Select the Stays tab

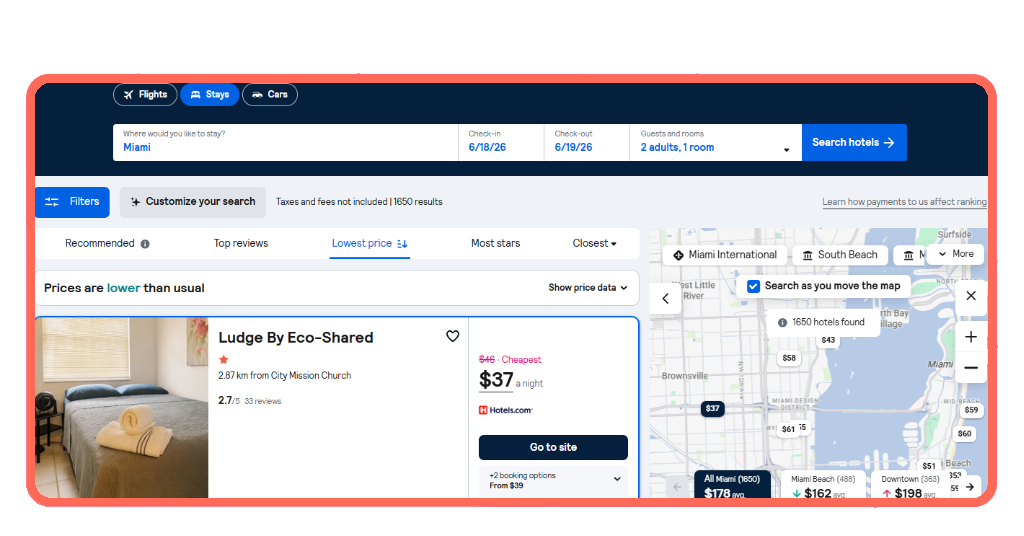(210, 95)
